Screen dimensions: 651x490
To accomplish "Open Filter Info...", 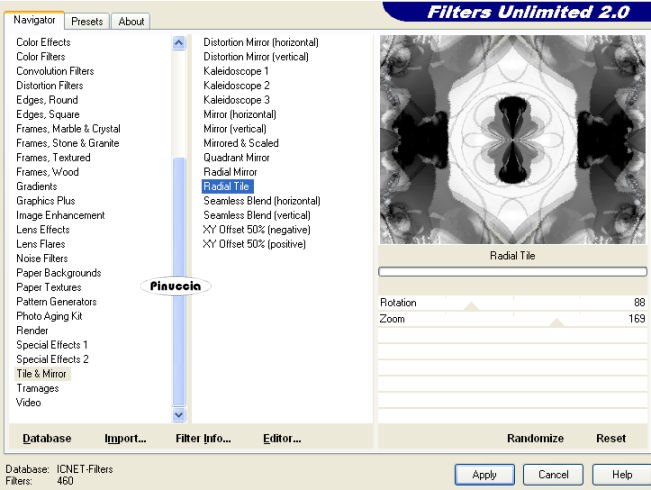I will coord(203,438).
